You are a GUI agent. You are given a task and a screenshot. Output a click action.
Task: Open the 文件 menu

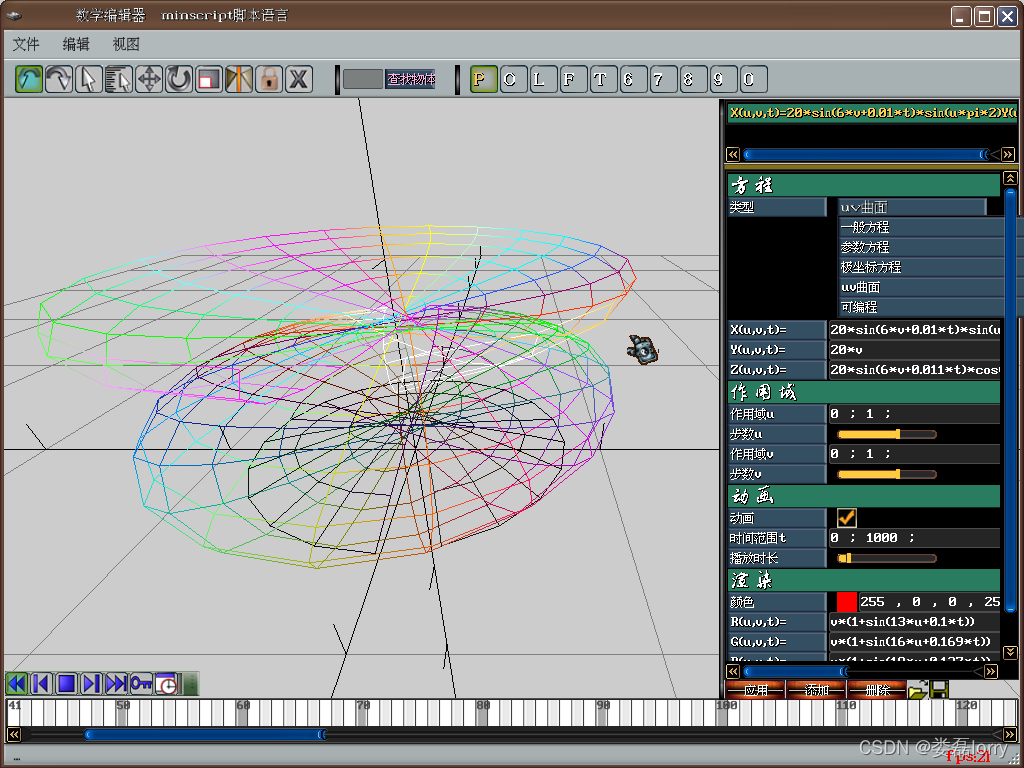coord(26,44)
